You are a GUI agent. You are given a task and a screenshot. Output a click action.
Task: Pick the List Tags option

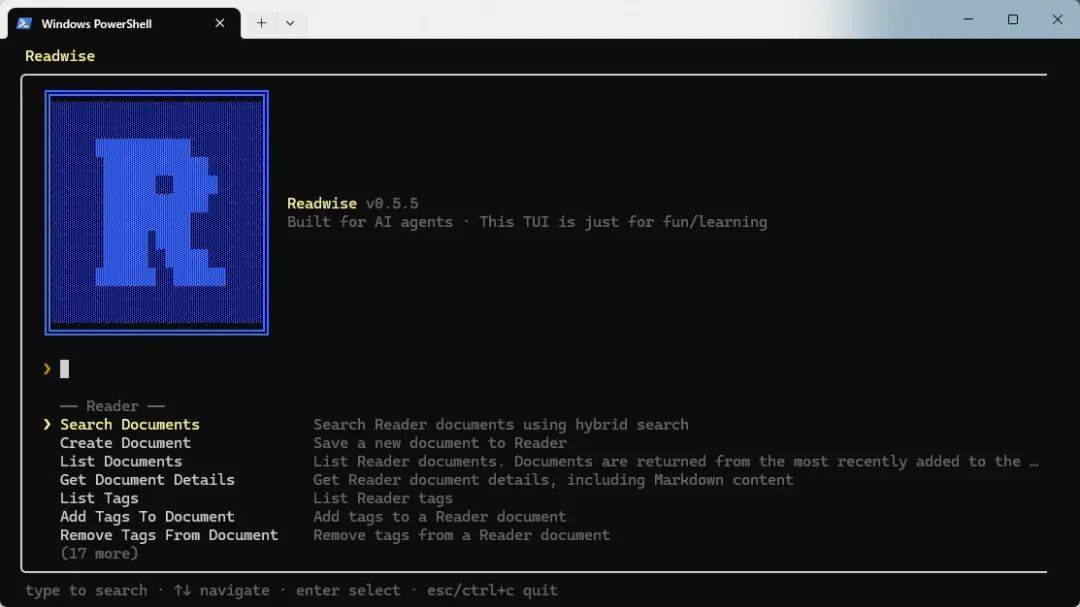[x=99, y=498]
